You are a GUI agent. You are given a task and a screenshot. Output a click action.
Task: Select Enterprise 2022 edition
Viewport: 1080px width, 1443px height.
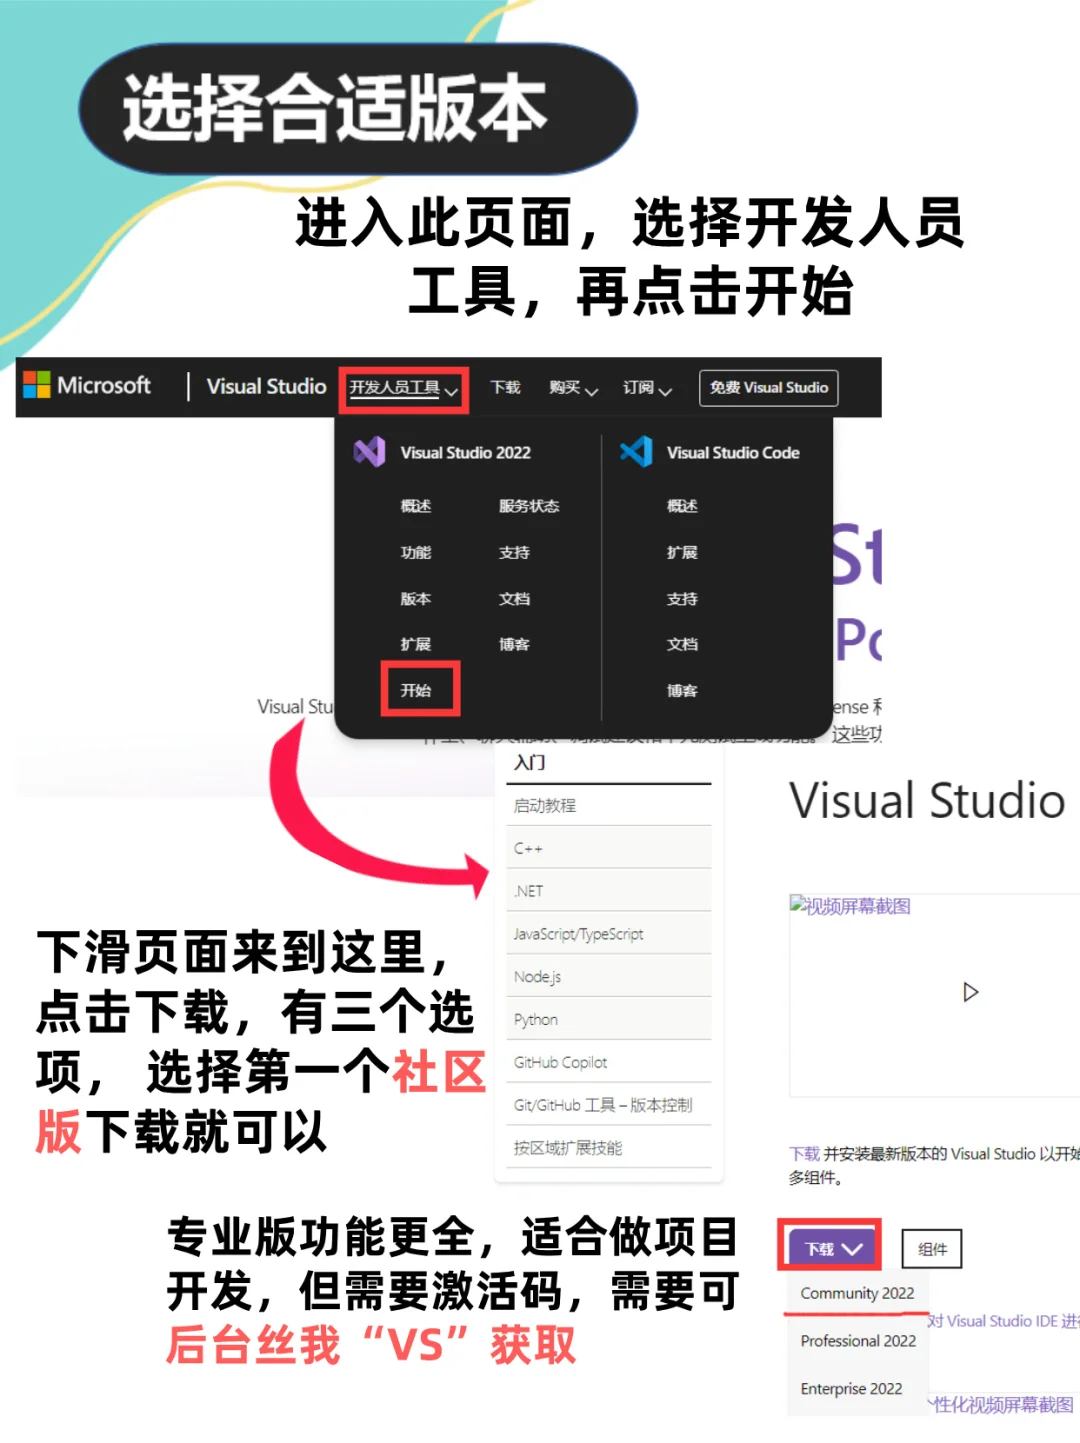pyautogui.click(x=851, y=1388)
